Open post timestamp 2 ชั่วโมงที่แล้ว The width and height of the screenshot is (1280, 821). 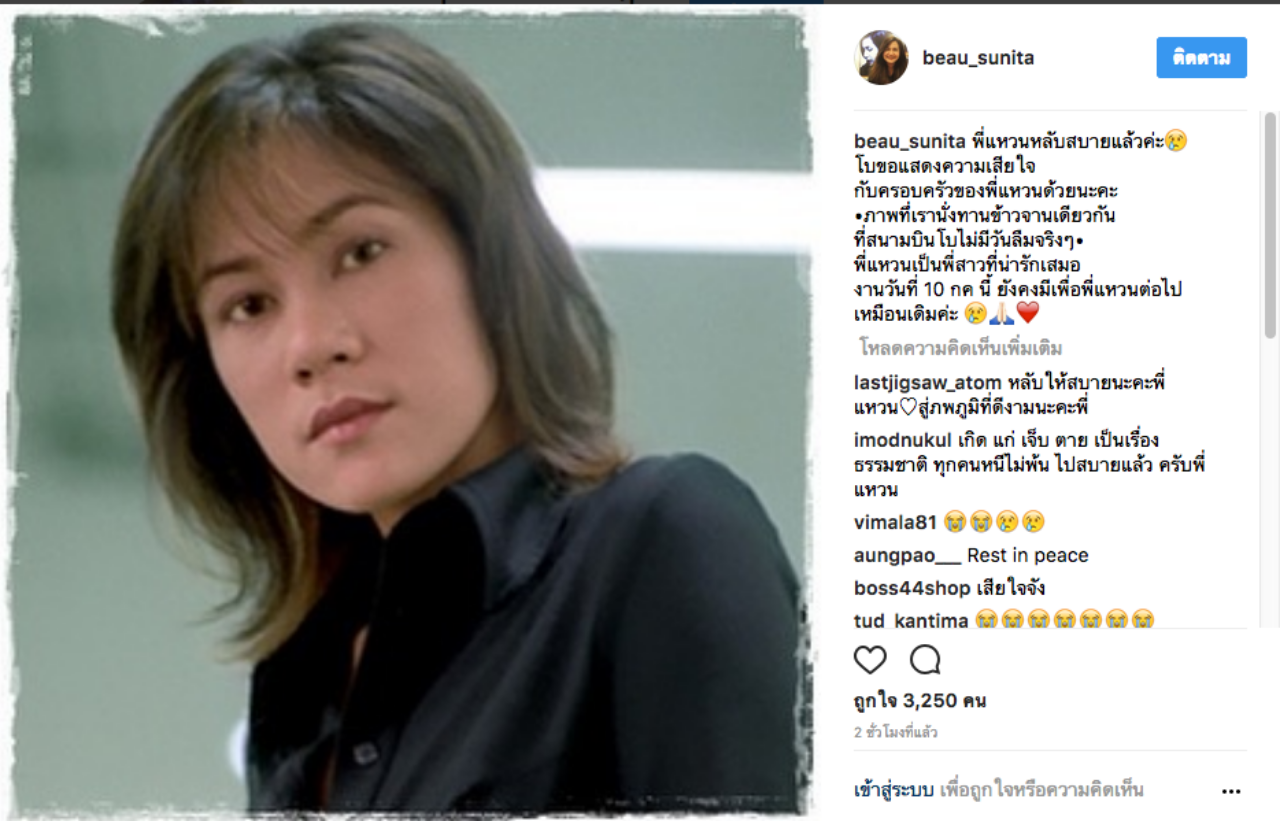click(x=896, y=733)
